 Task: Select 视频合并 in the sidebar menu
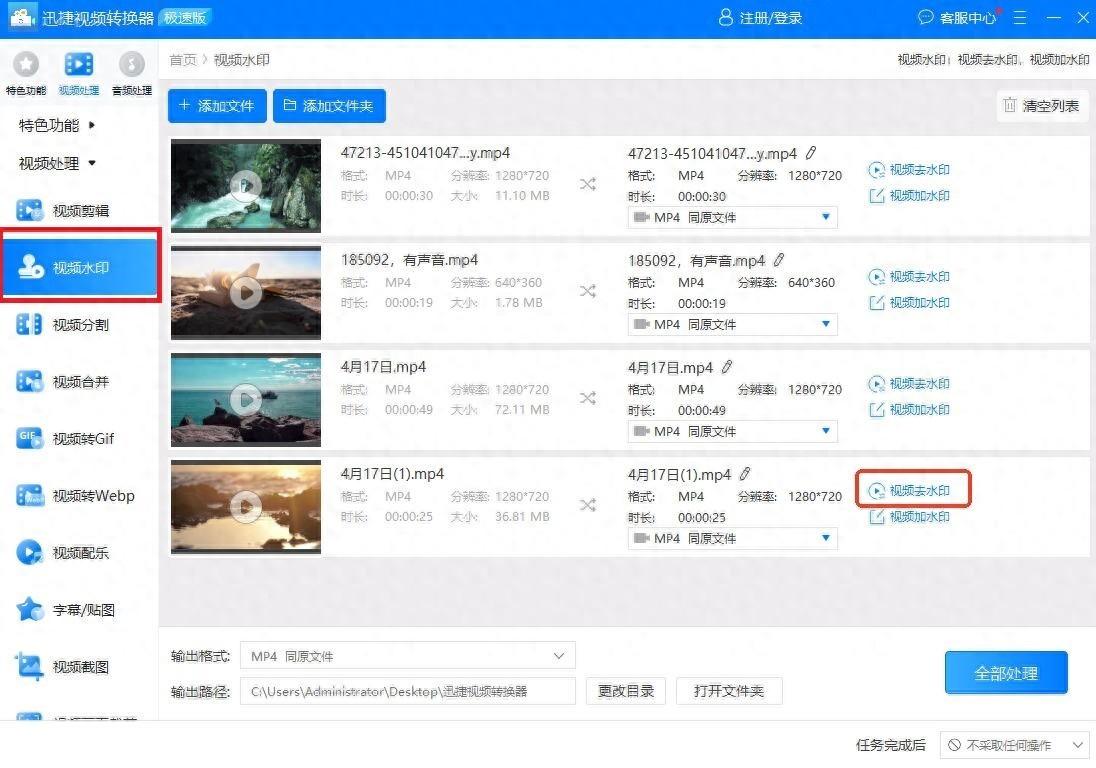[80, 382]
